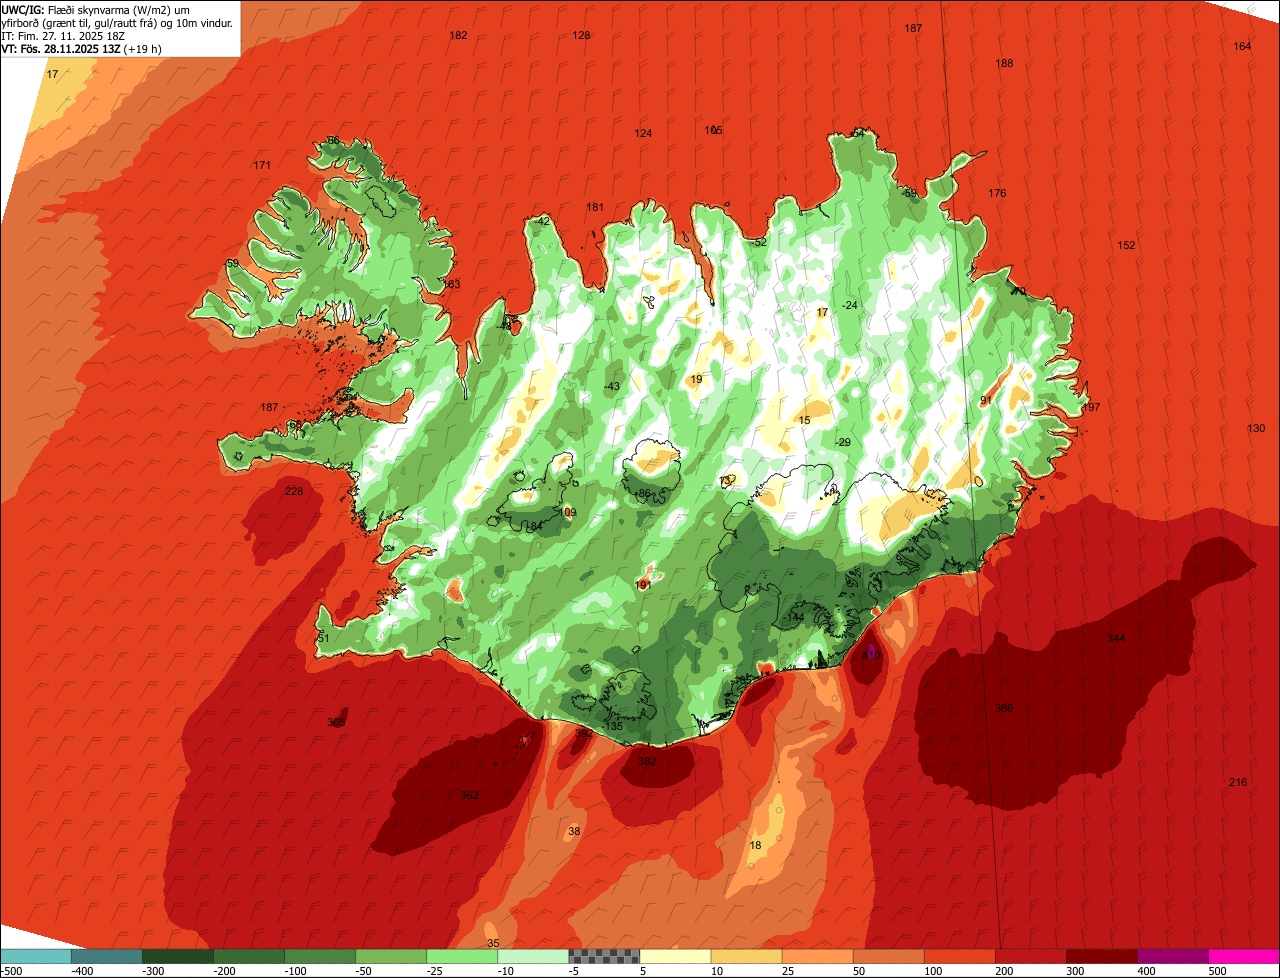Screen dimensions: 1280x978
Task: Click legend swatch between 50 and 100
Action: [888, 956]
